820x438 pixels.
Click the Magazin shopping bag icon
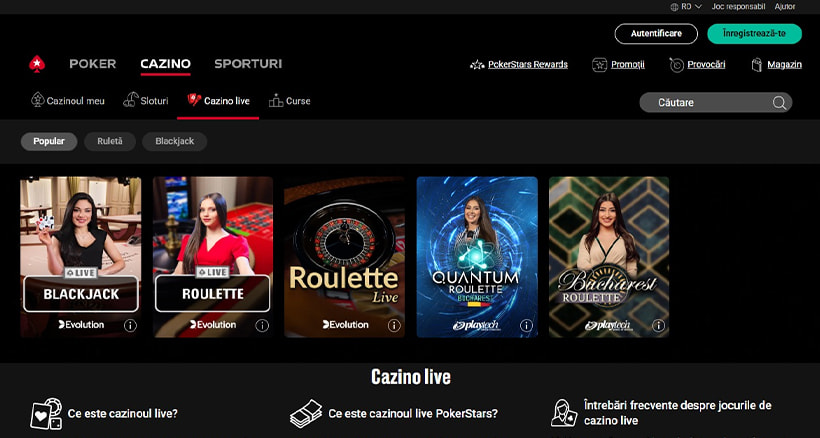tap(756, 65)
